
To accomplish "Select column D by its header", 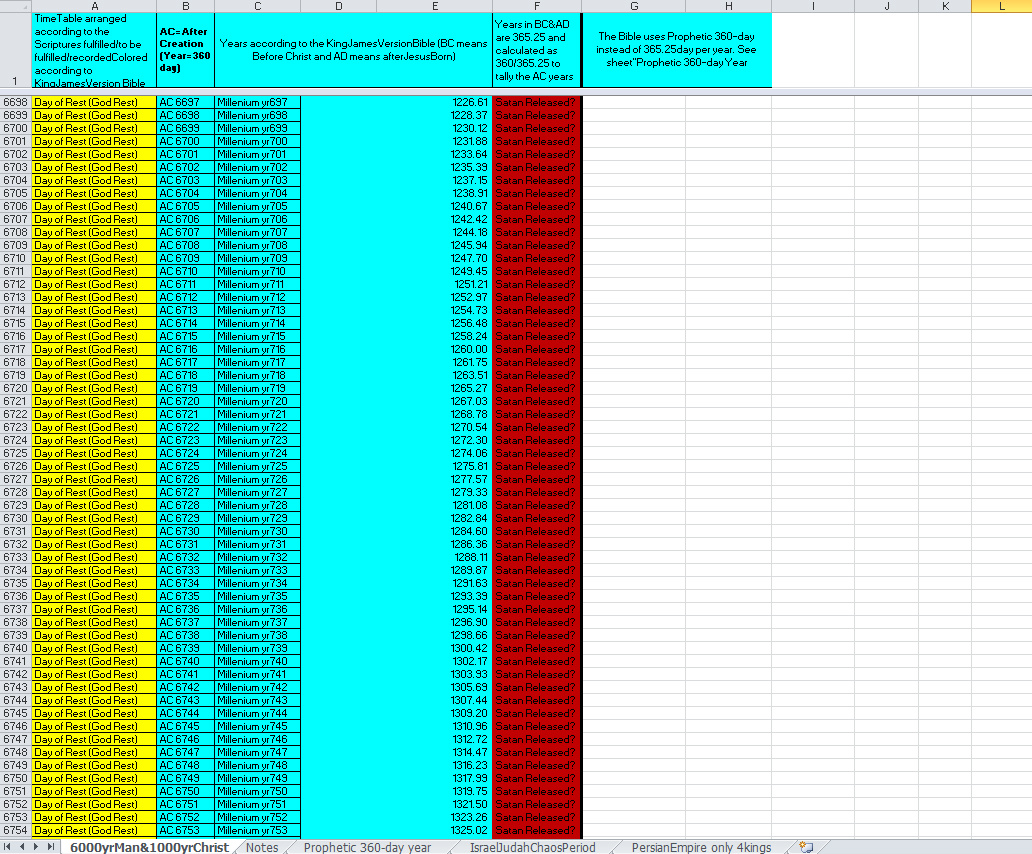I will 338,6.
